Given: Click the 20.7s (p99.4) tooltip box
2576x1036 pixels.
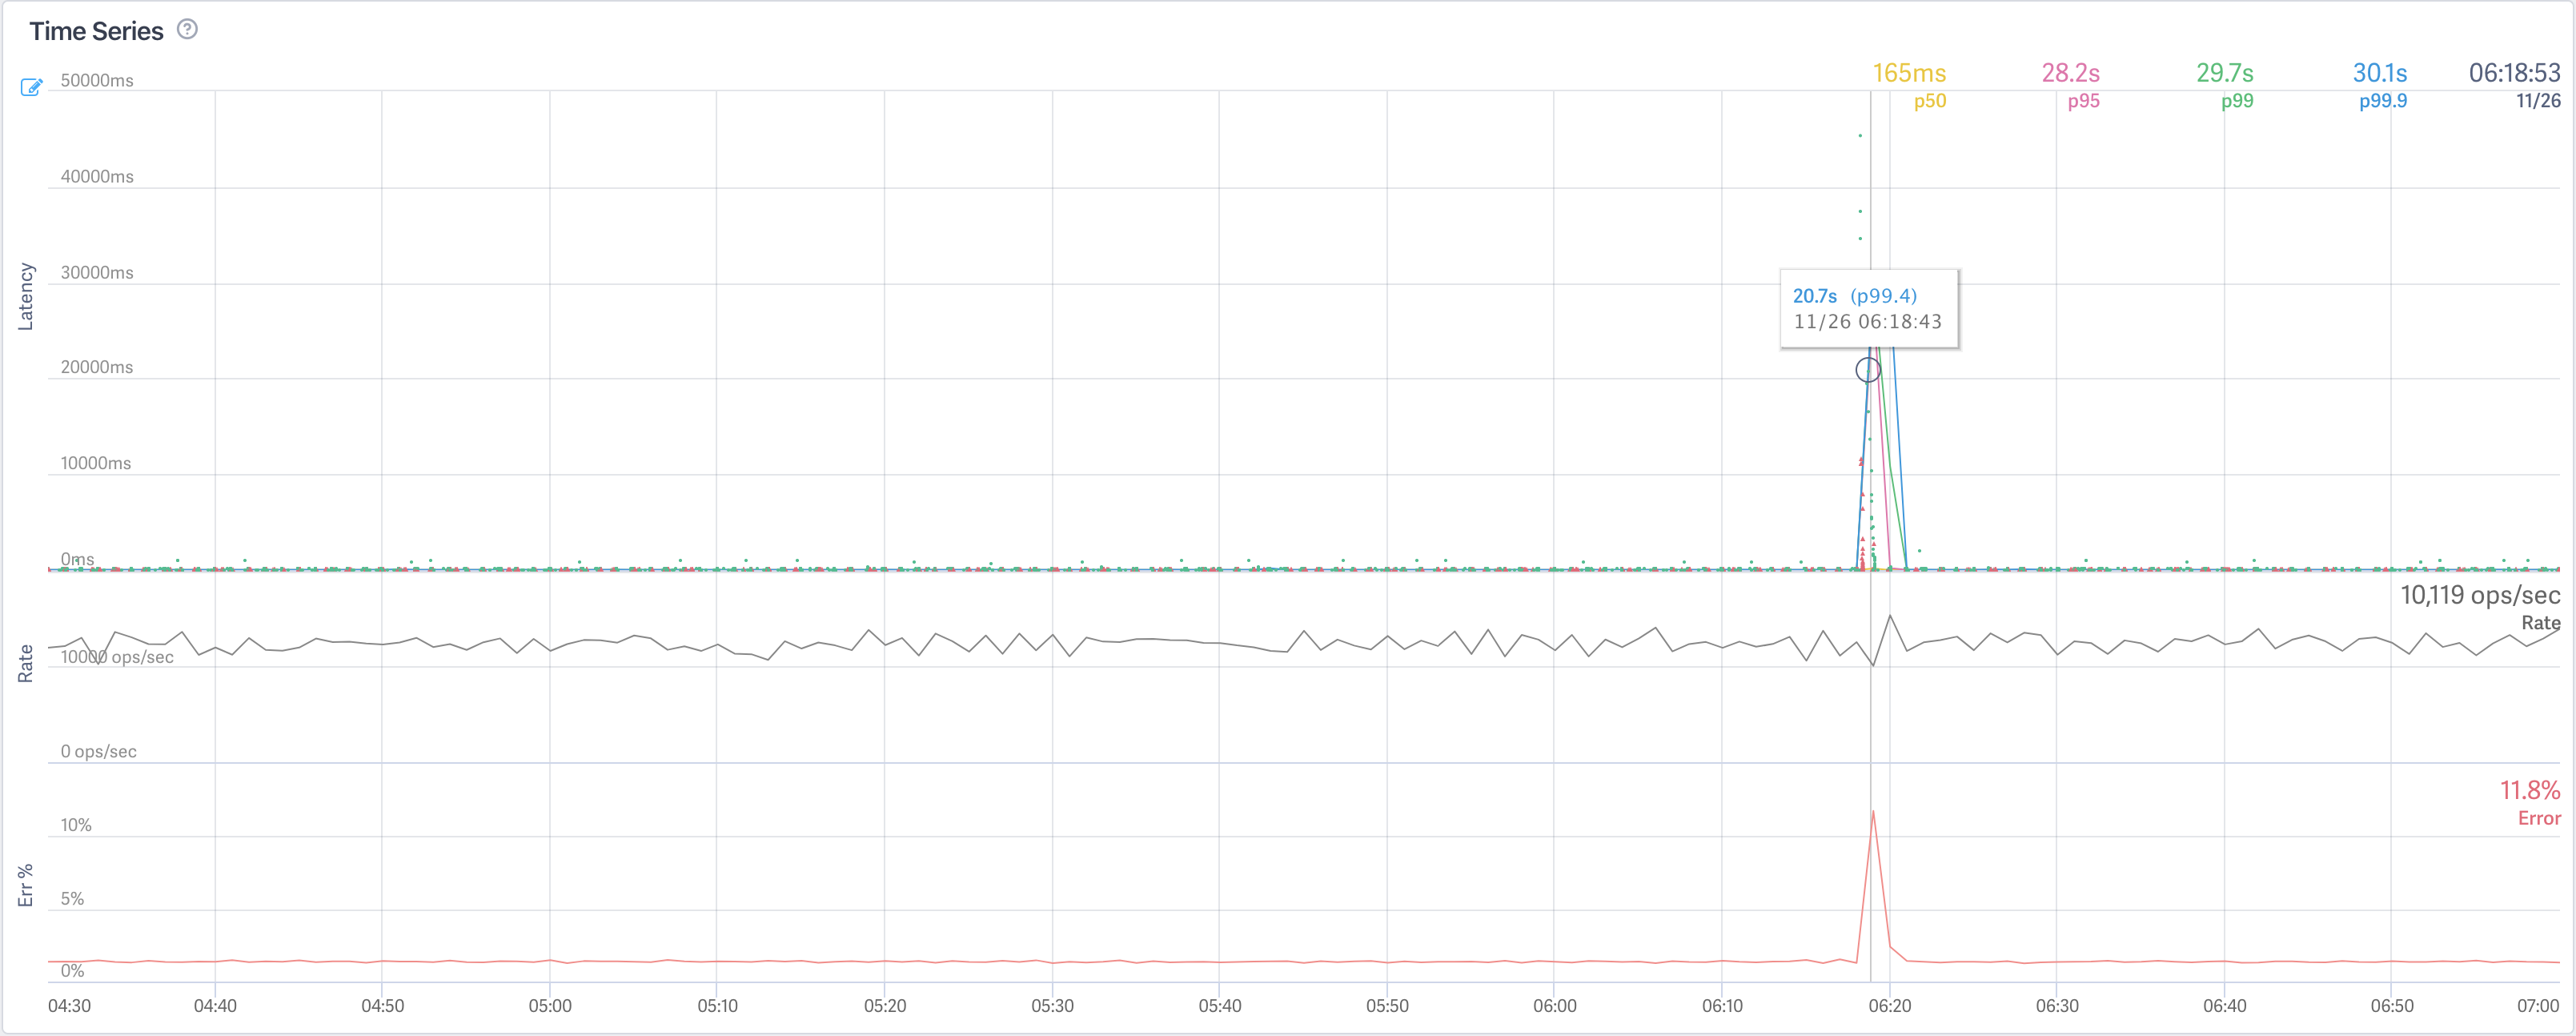Looking at the screenshot, I should [x=1869, y=308].
